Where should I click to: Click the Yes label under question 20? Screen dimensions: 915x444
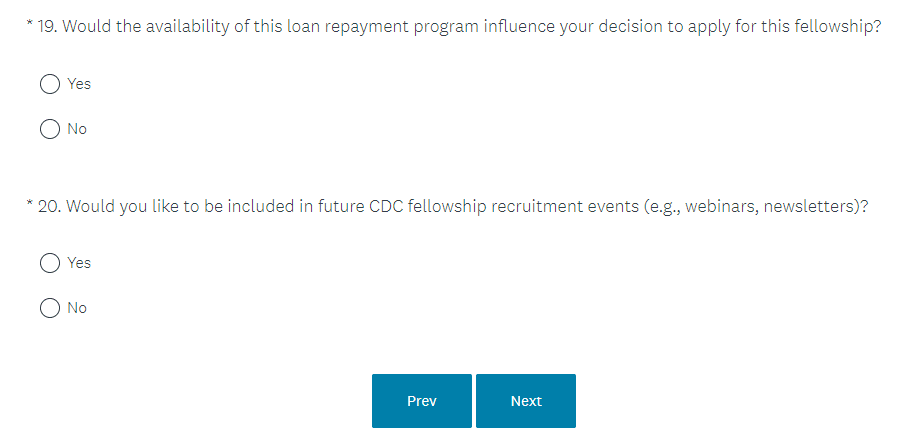(x=79, y=263)
